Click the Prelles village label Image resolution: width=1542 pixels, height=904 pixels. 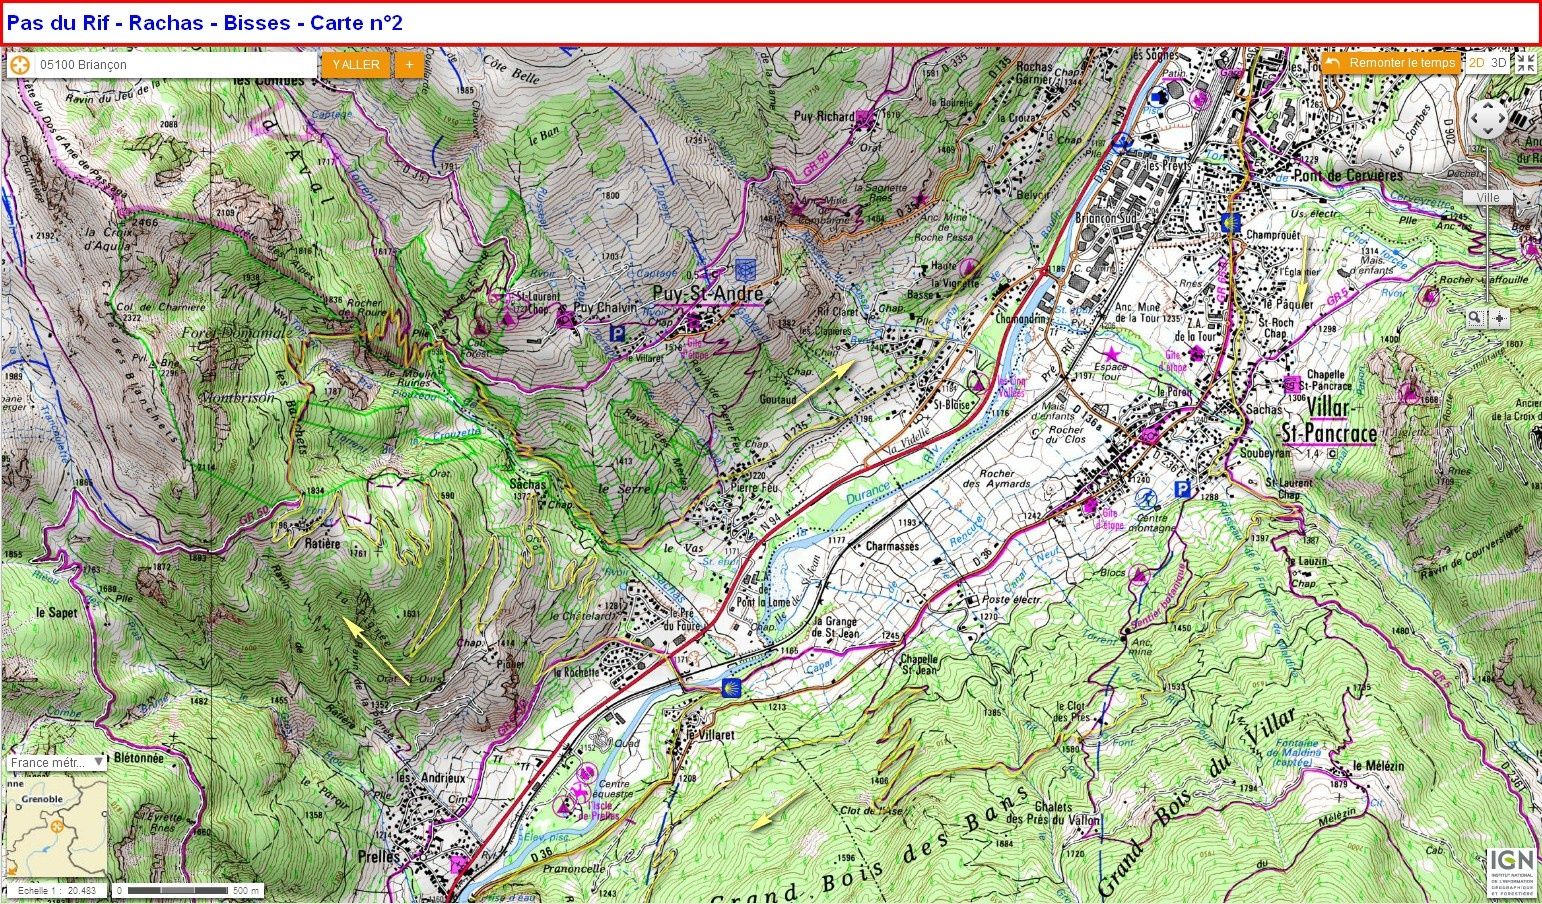pos(378,857)
